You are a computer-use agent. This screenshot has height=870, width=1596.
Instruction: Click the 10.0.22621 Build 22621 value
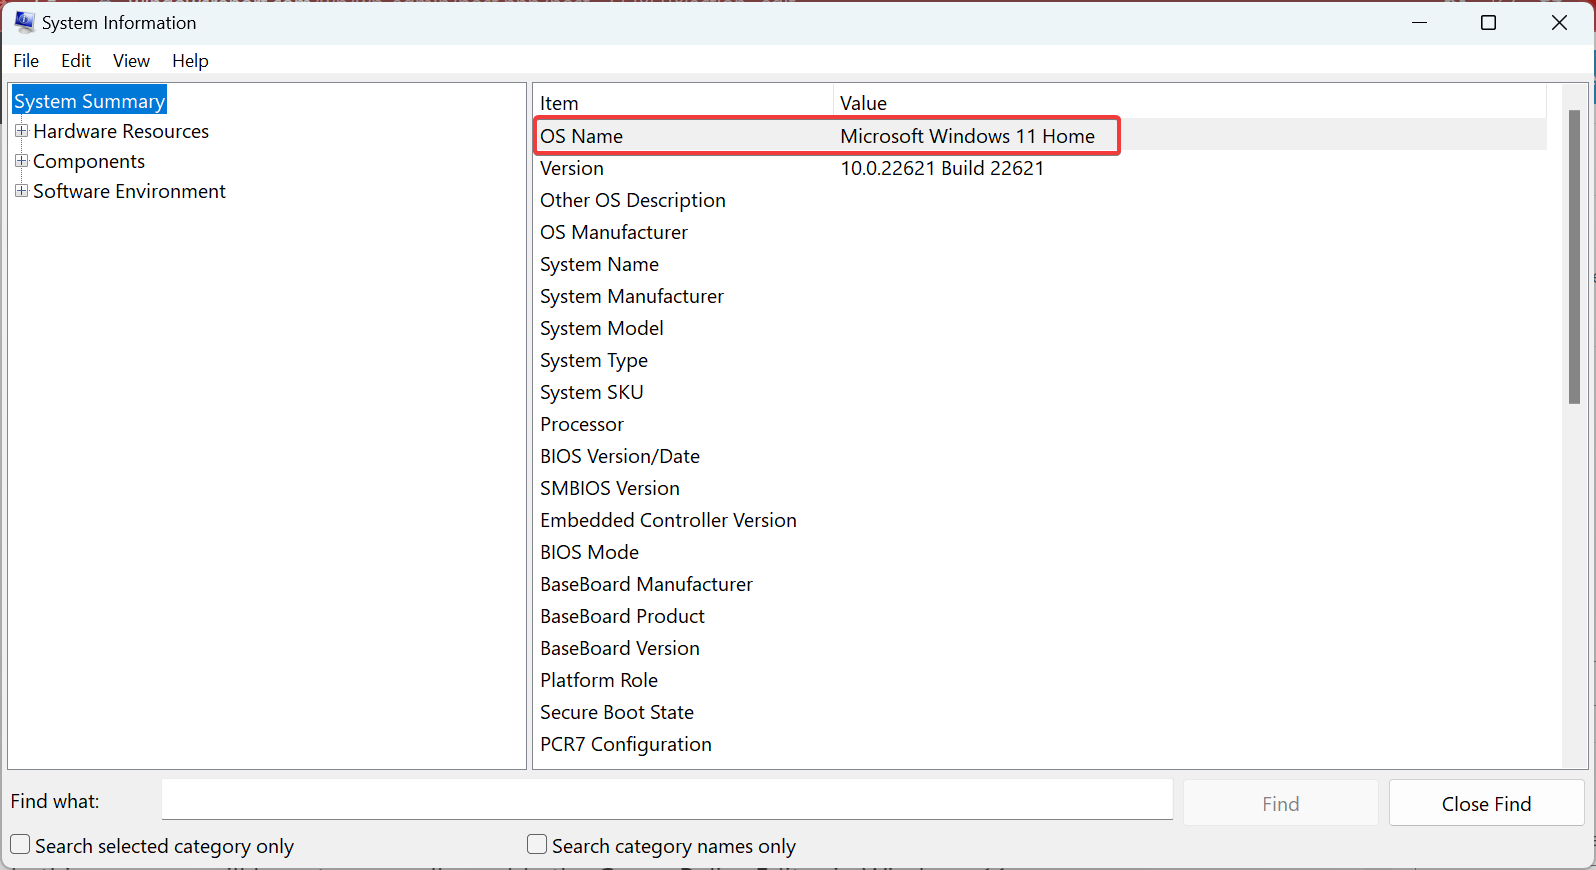(x=942, y=168)
